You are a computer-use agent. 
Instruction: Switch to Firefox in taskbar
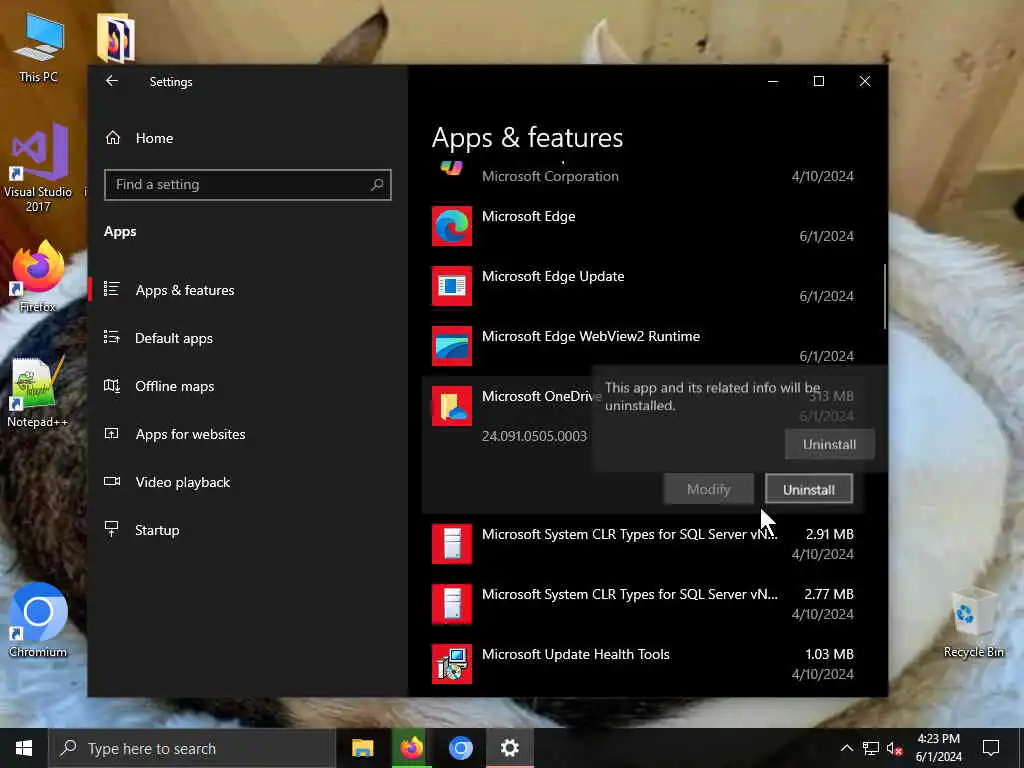point(411,748)
